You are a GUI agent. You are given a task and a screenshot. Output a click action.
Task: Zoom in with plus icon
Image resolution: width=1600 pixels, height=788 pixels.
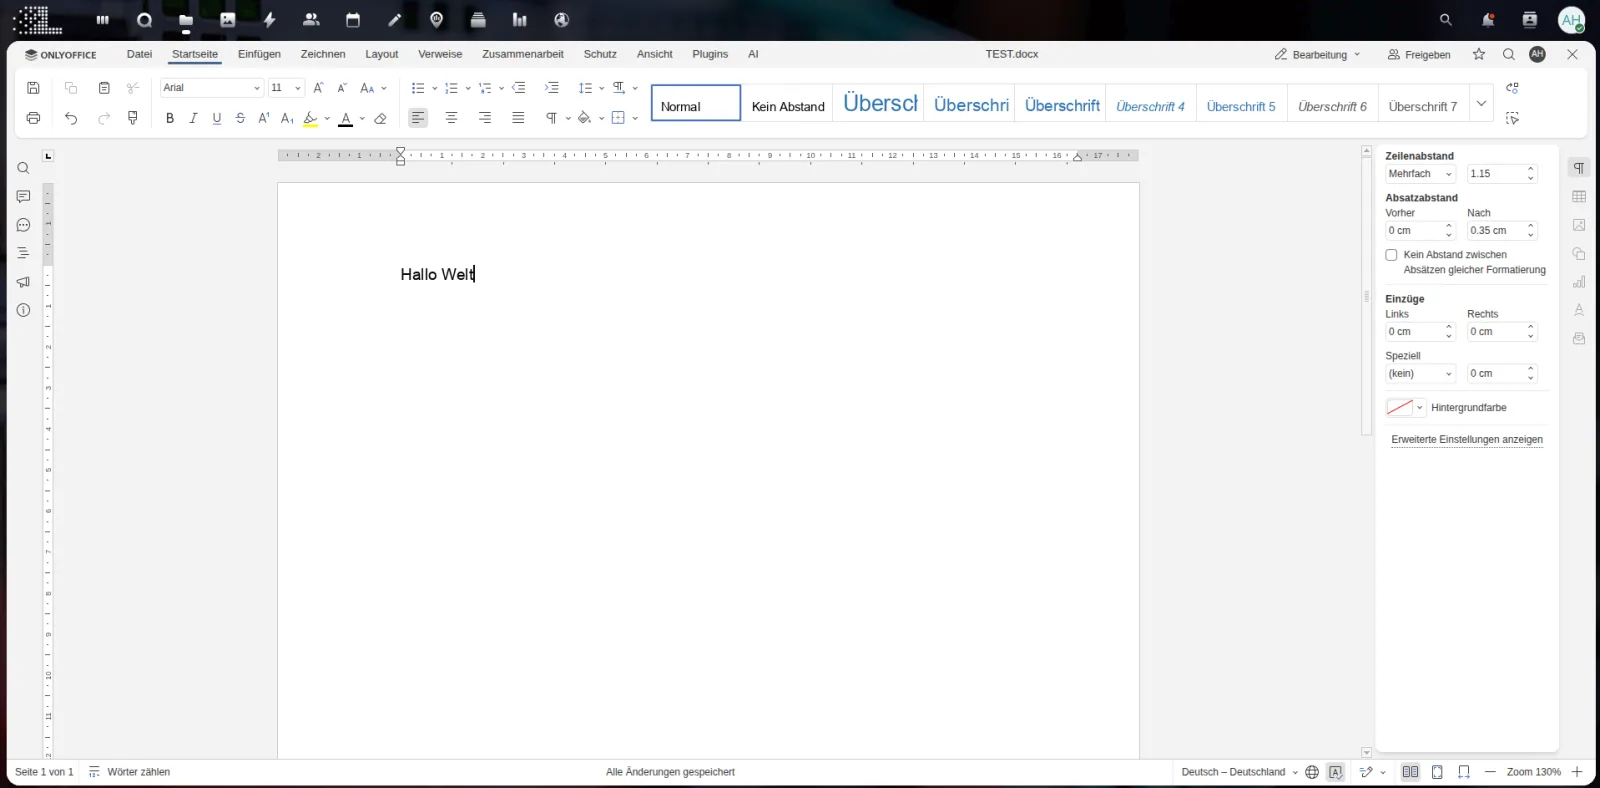(1577, 772)
